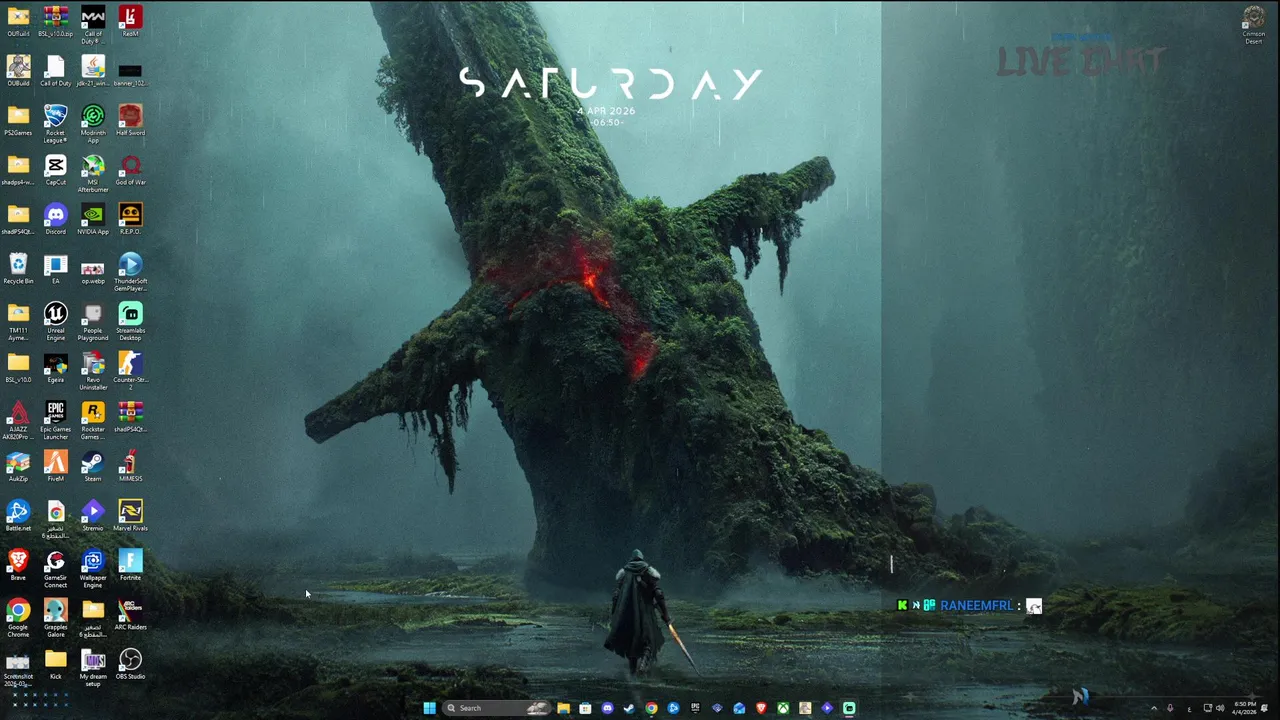Open the taskbar clock and date
The image size is (1280, 720).
(1245, 708)
